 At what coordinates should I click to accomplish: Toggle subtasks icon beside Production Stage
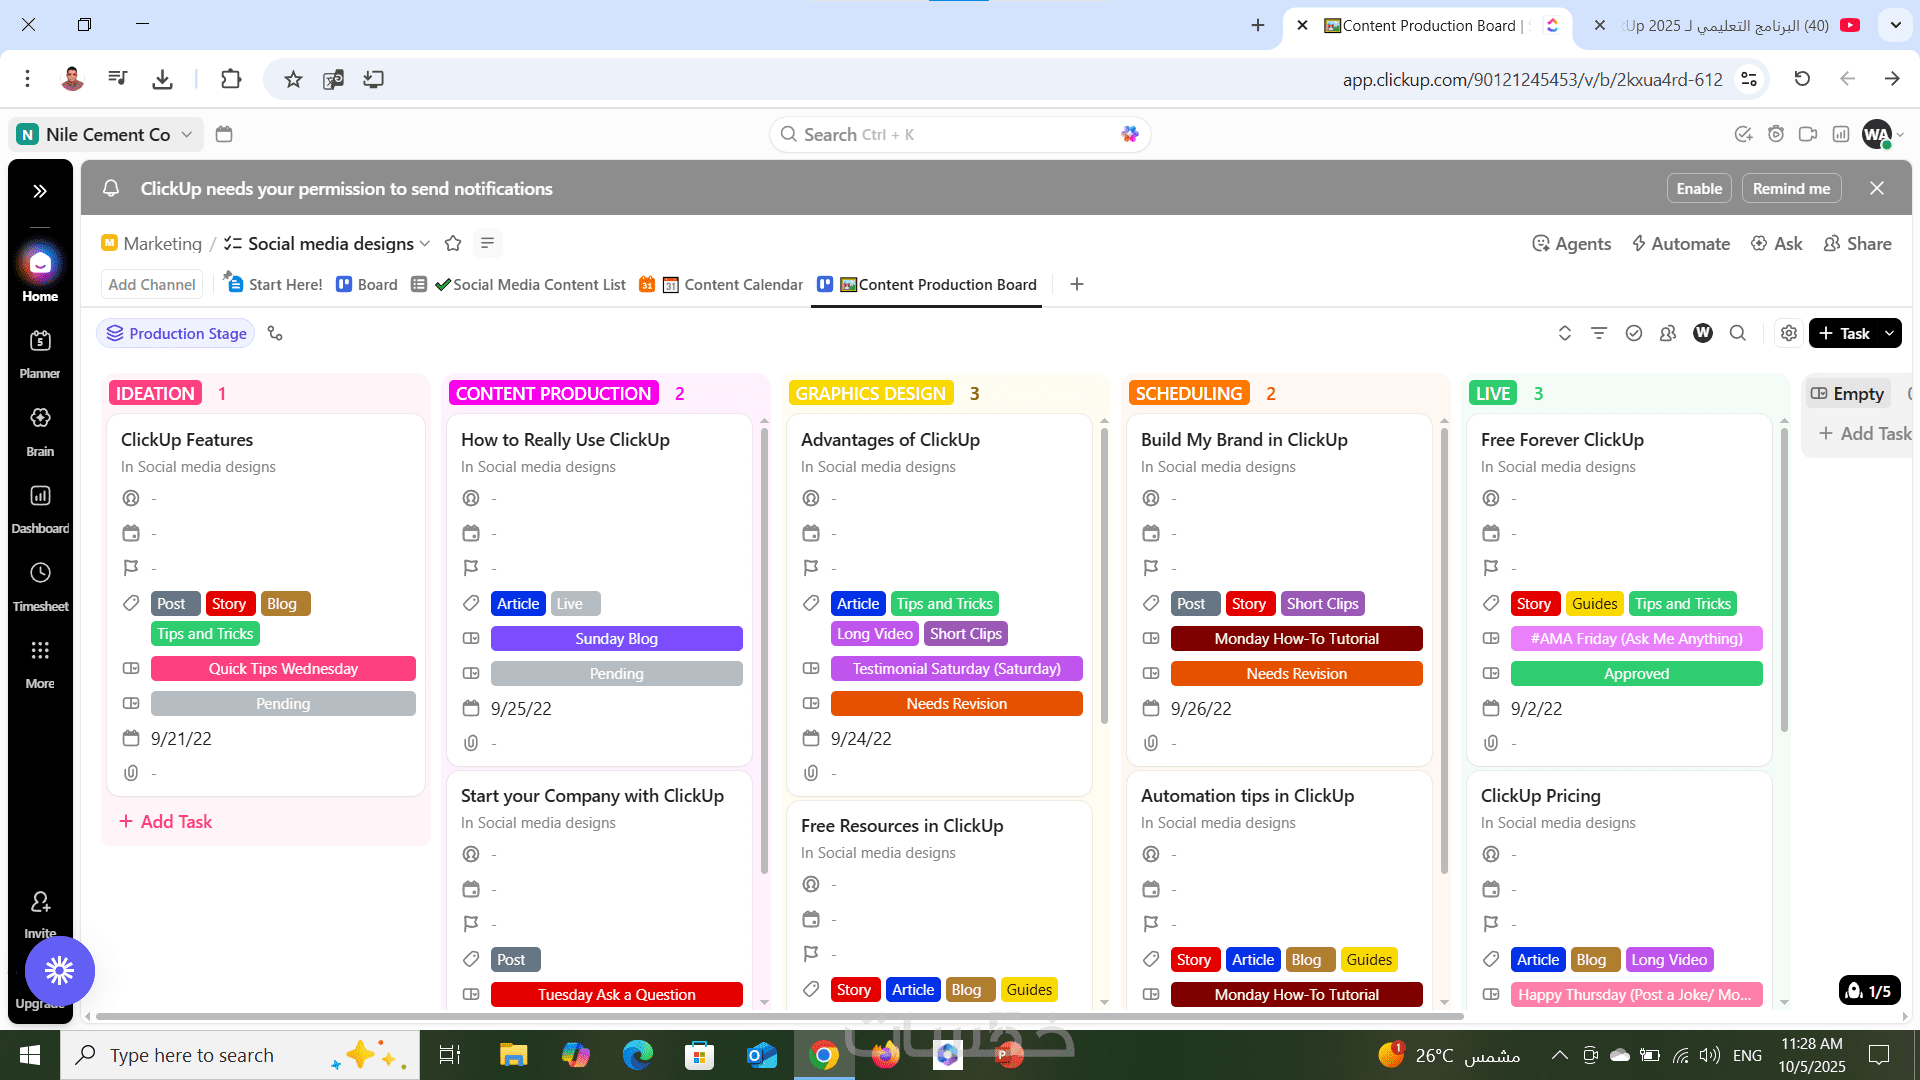coord(275,333)
